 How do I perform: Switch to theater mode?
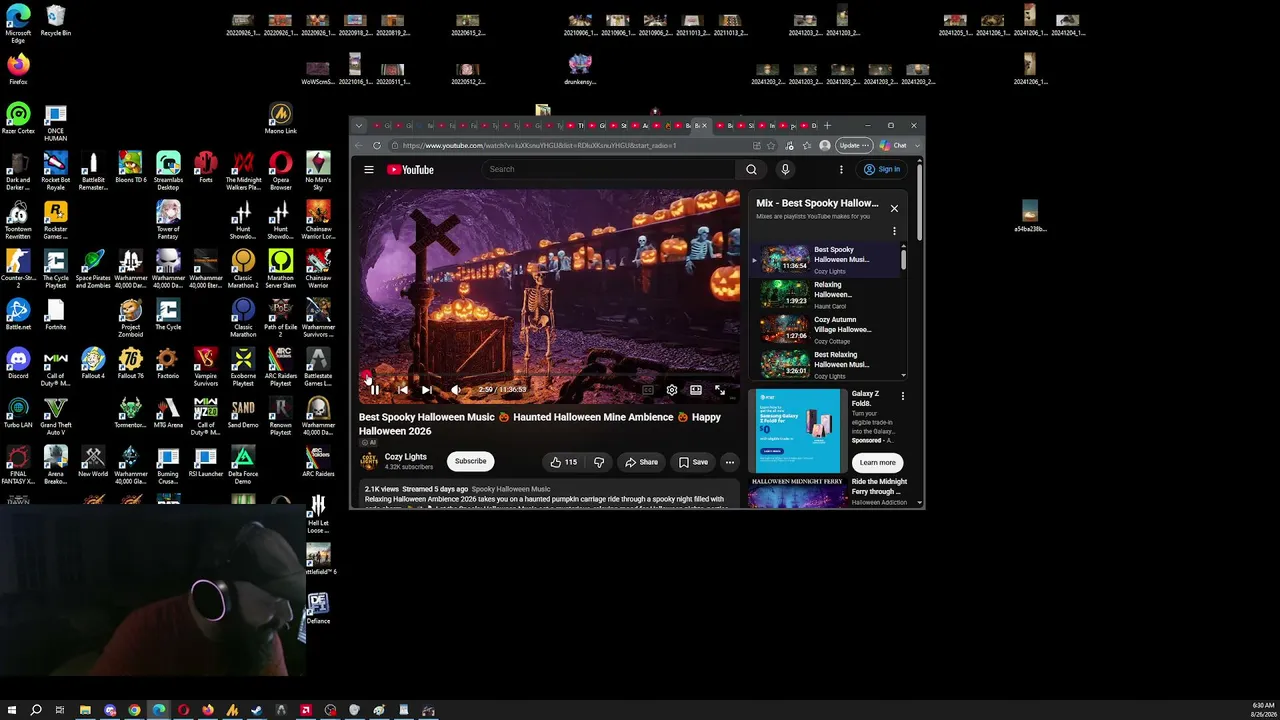(x=696, y=390)
